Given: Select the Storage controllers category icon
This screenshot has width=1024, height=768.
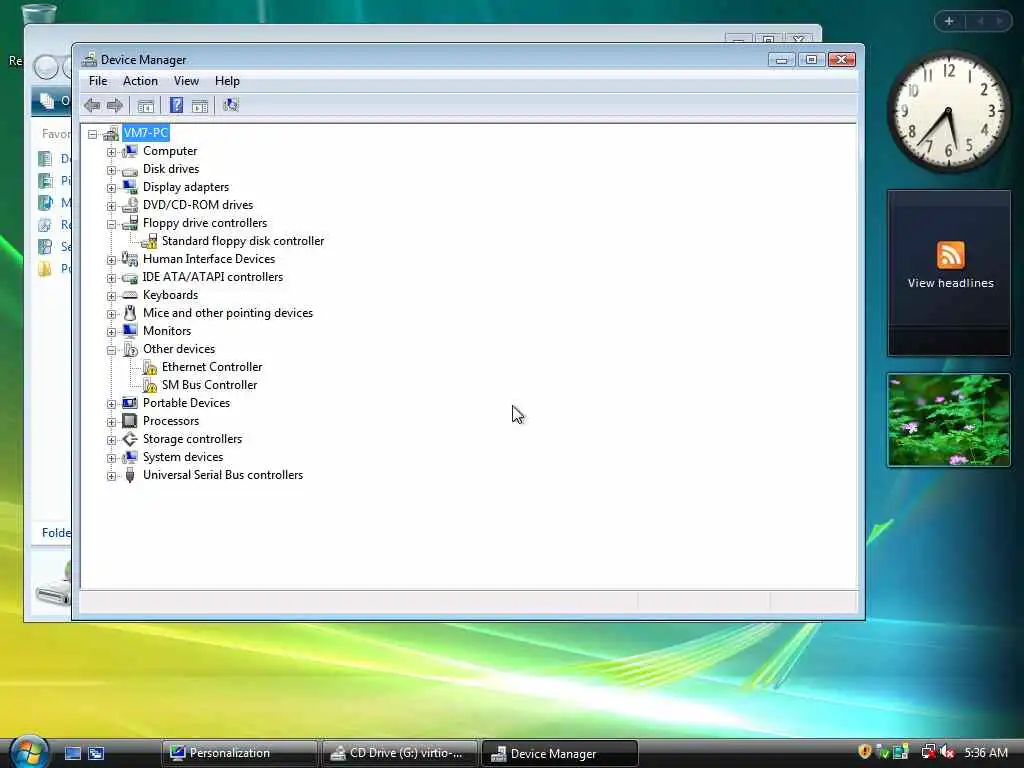Looking at the screenshot, I should [130, 439].
